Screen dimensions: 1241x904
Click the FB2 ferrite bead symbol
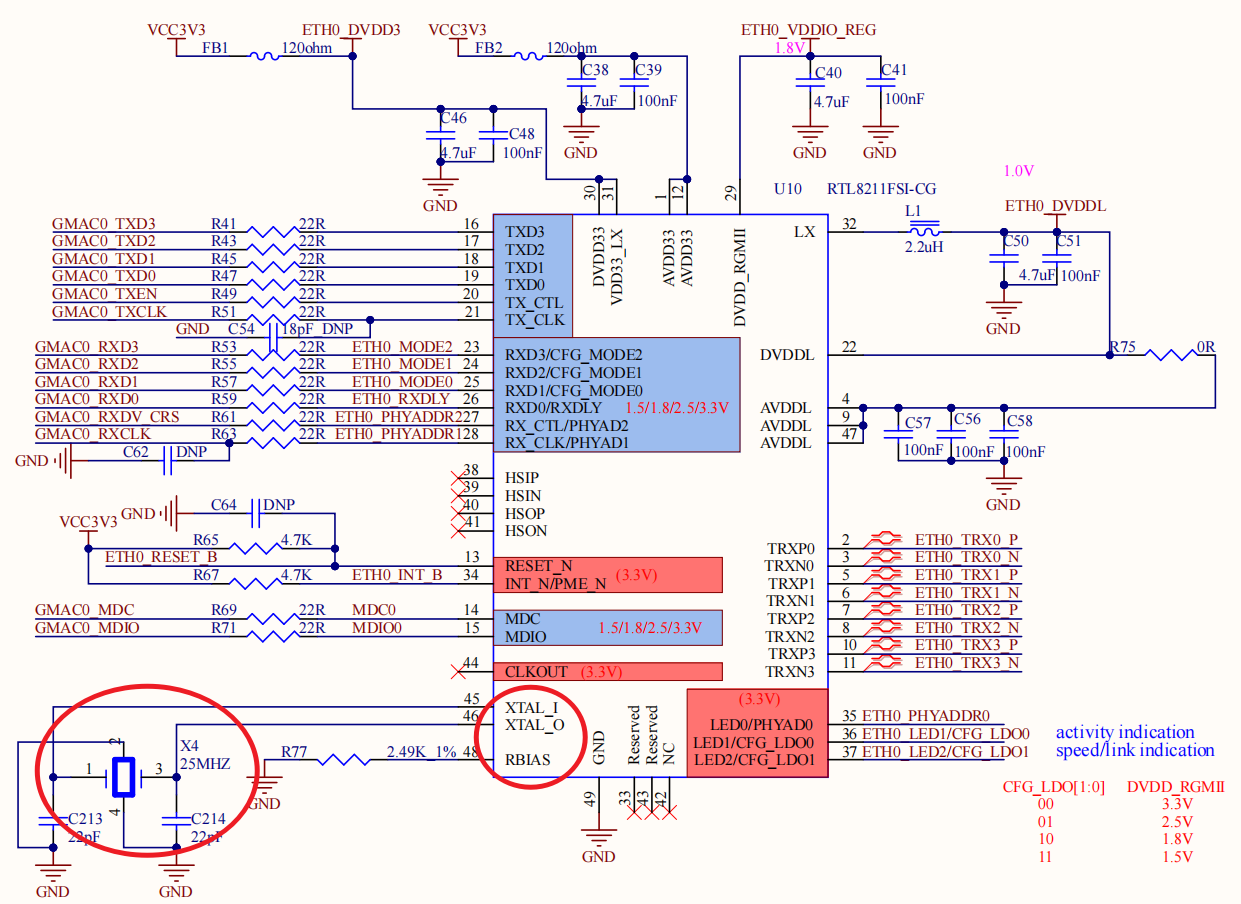coord(528,56)
